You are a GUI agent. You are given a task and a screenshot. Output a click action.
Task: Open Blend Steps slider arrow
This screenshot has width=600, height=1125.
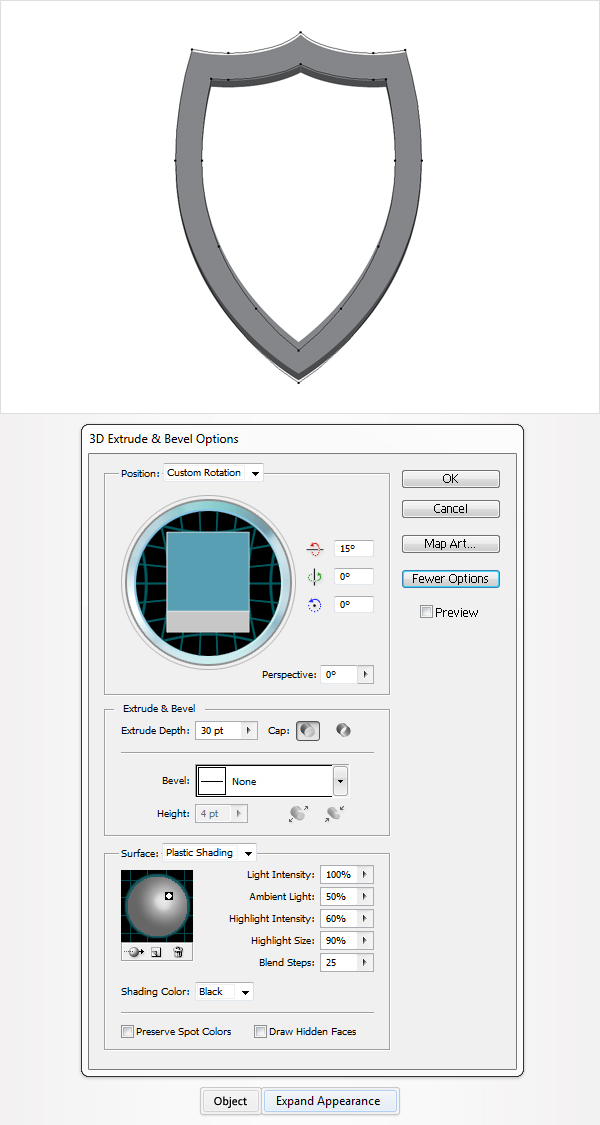pos(366,963)
